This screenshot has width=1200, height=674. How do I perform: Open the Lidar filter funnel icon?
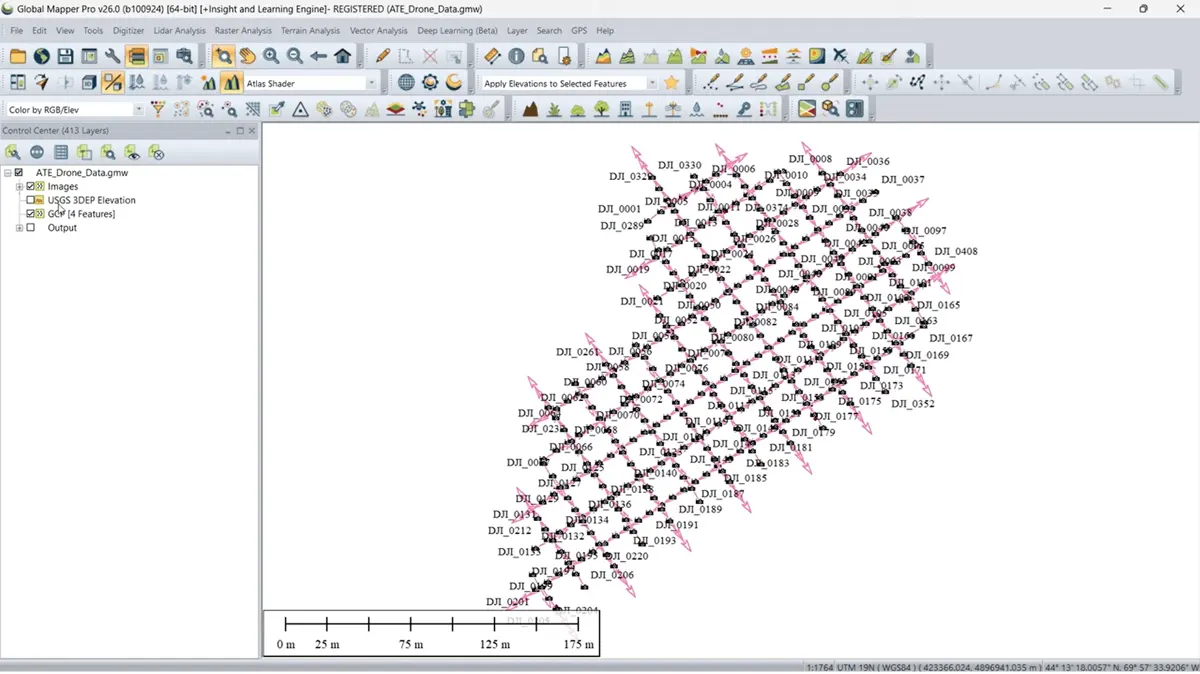(158, 109)
